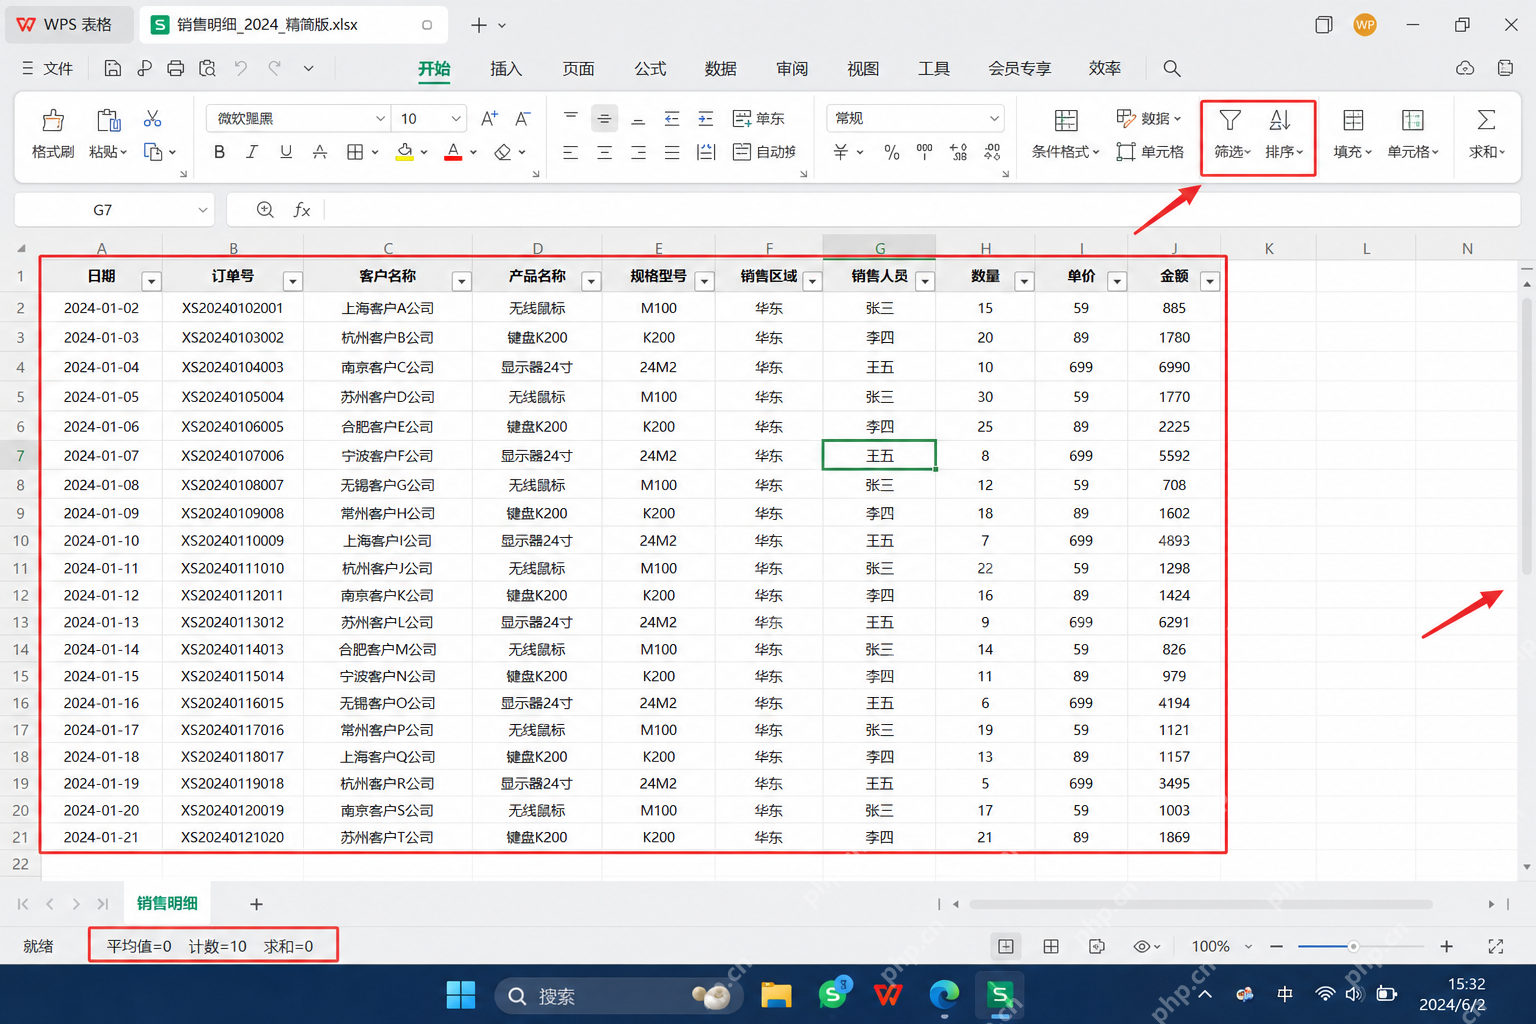
Task: Click the Format Painter (格式刷) icon
Action: coord(53,121)
